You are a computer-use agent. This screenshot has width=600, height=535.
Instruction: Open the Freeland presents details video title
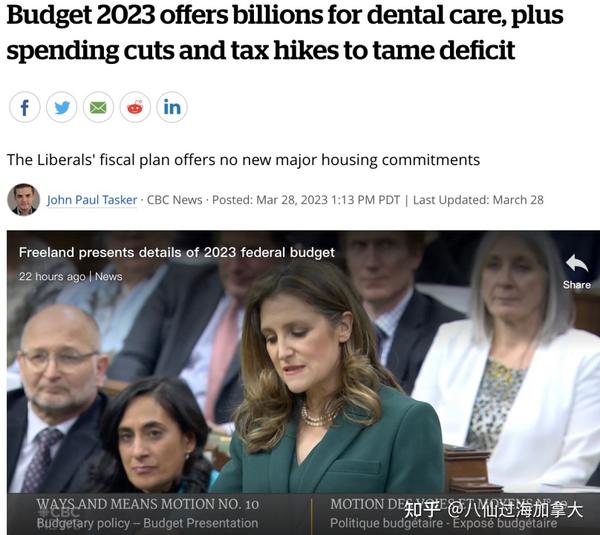177,253
